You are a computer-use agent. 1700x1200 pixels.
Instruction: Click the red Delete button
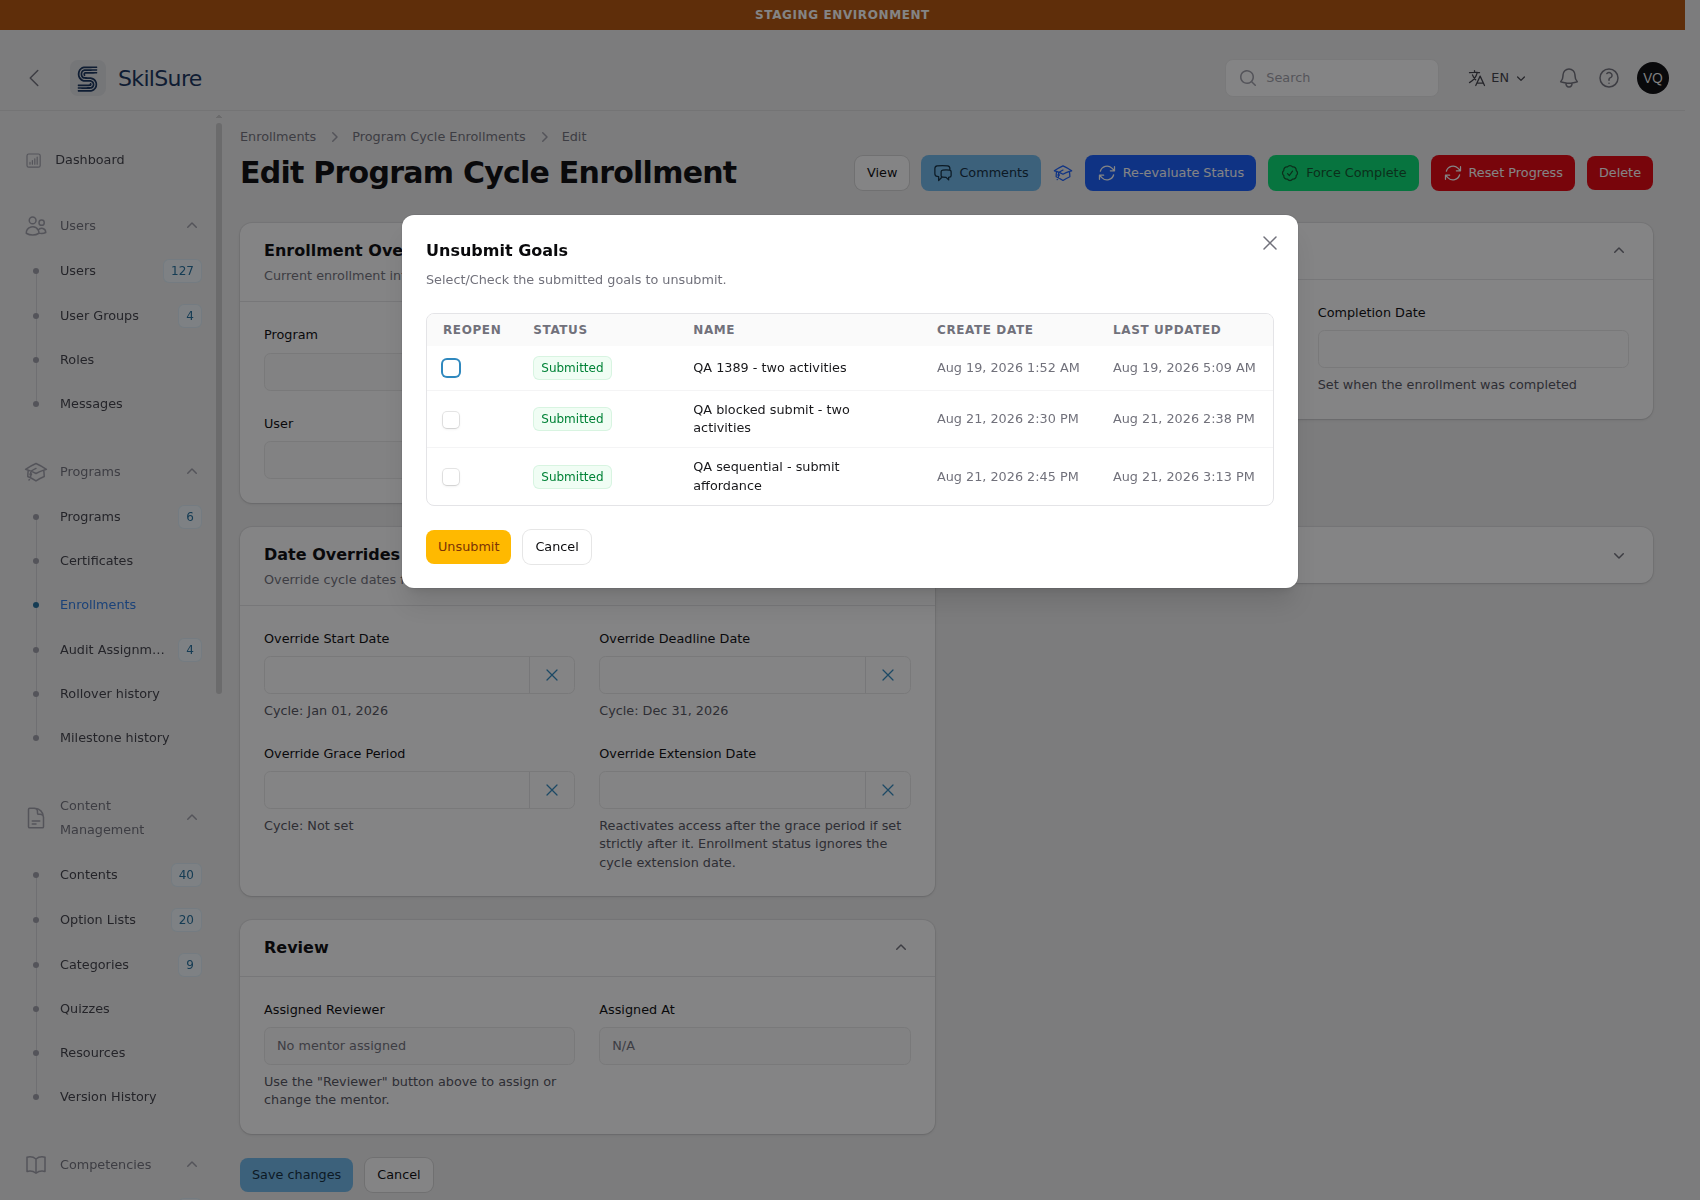tap(1620, 173)
